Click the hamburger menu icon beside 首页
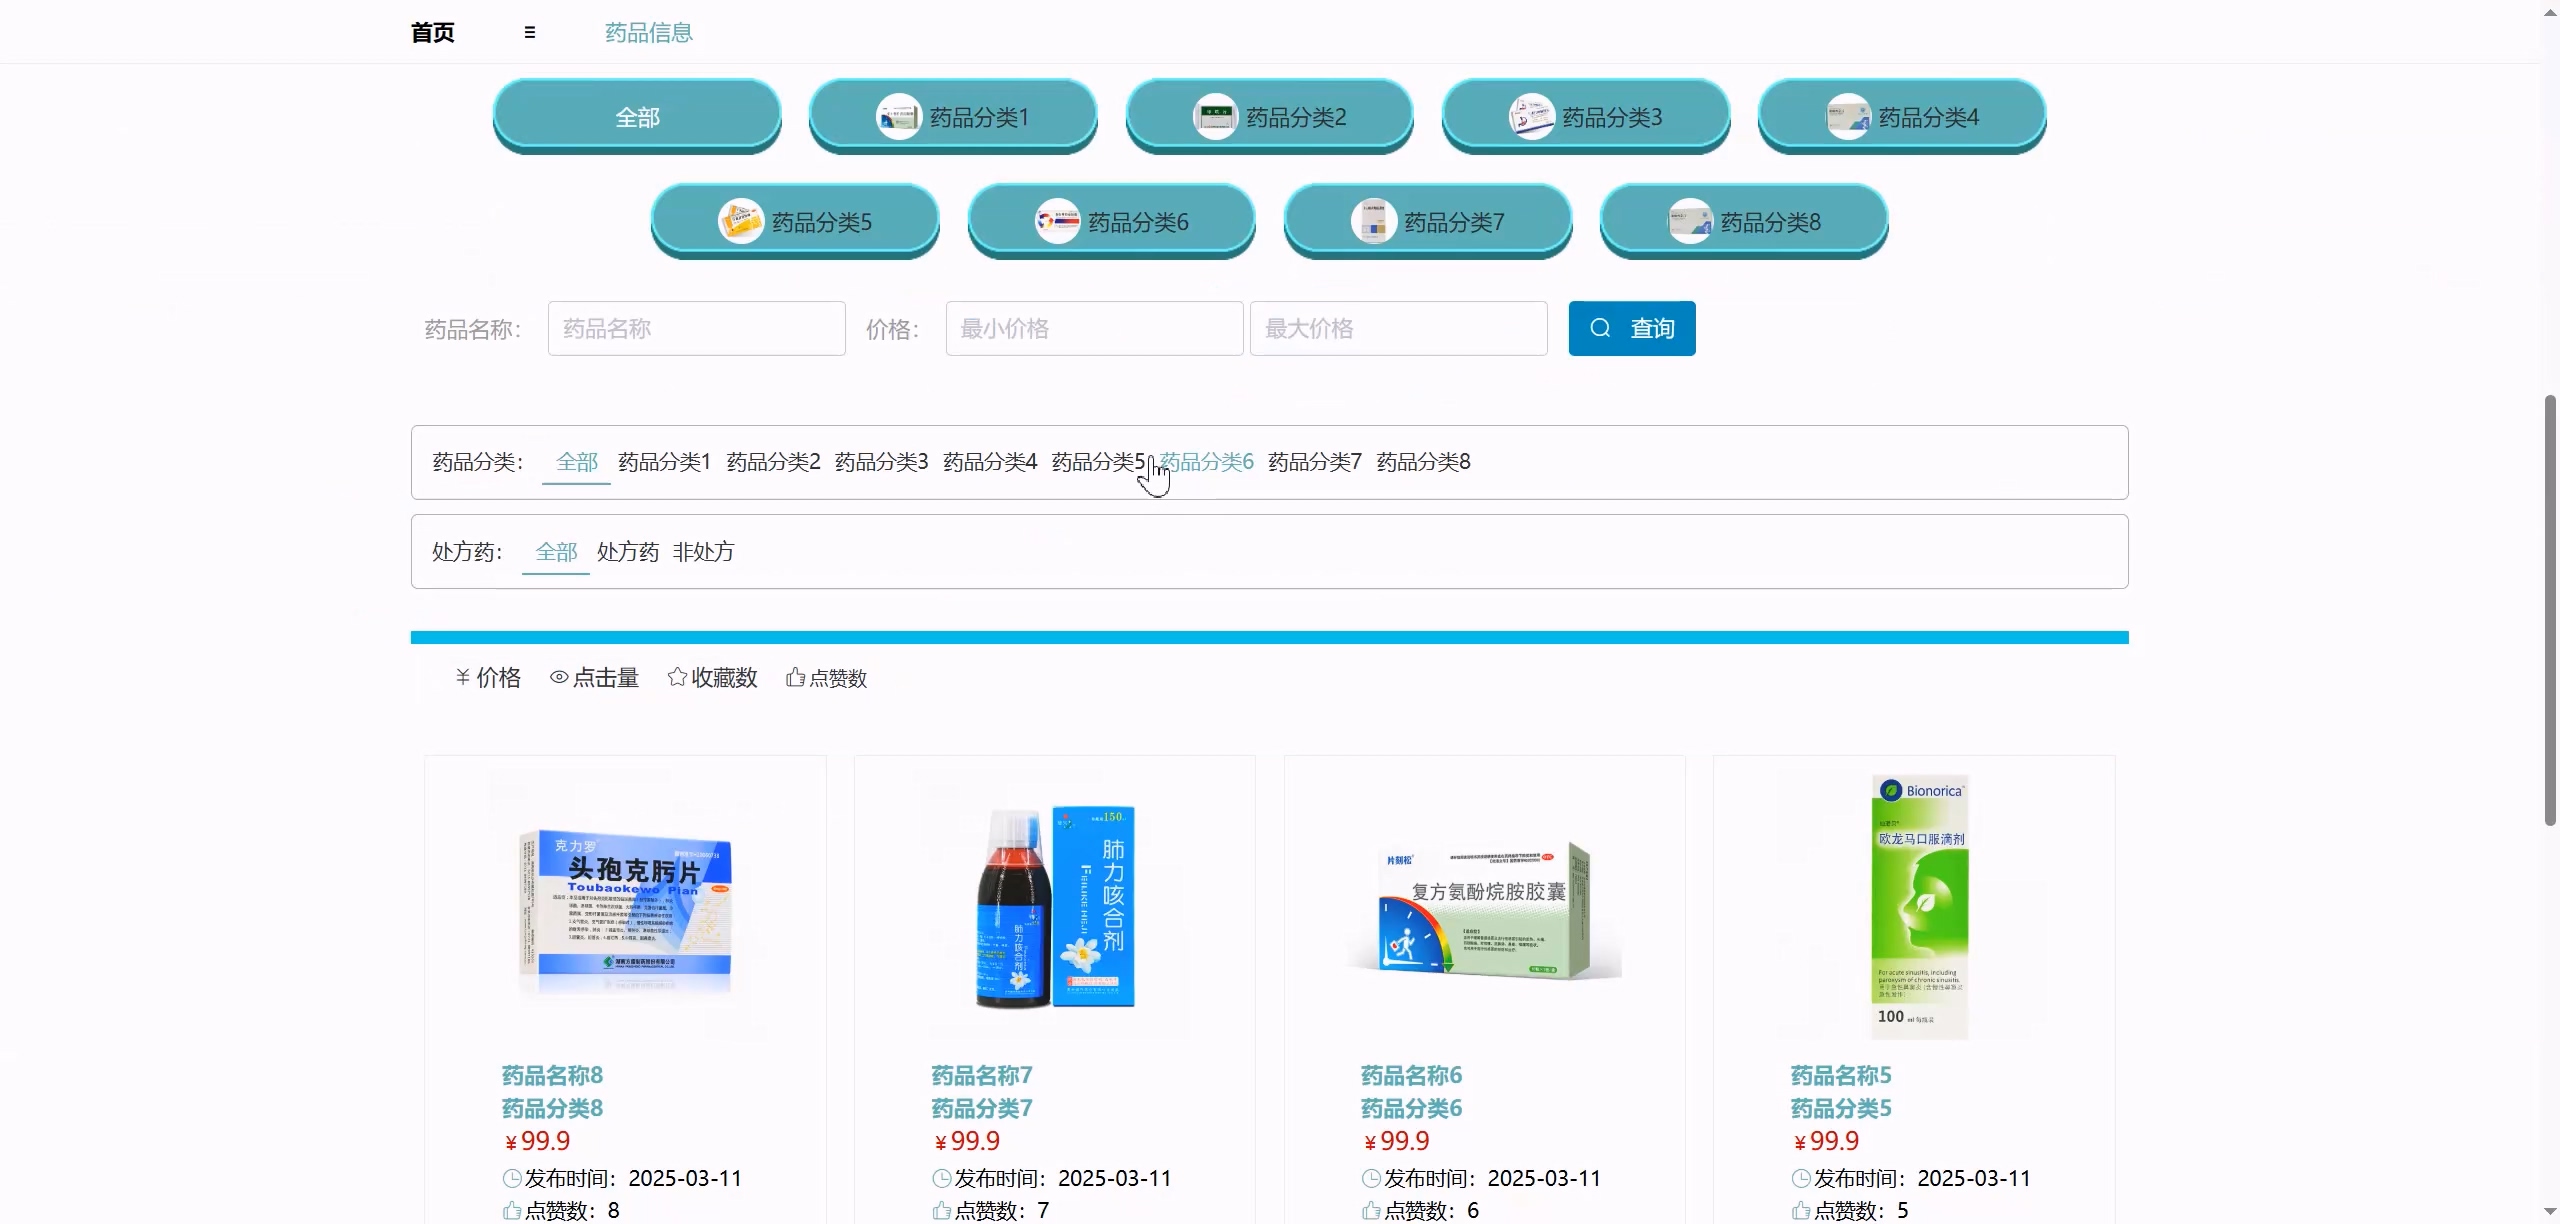This screenshot has height=1224, width=2560. point(529,32)
